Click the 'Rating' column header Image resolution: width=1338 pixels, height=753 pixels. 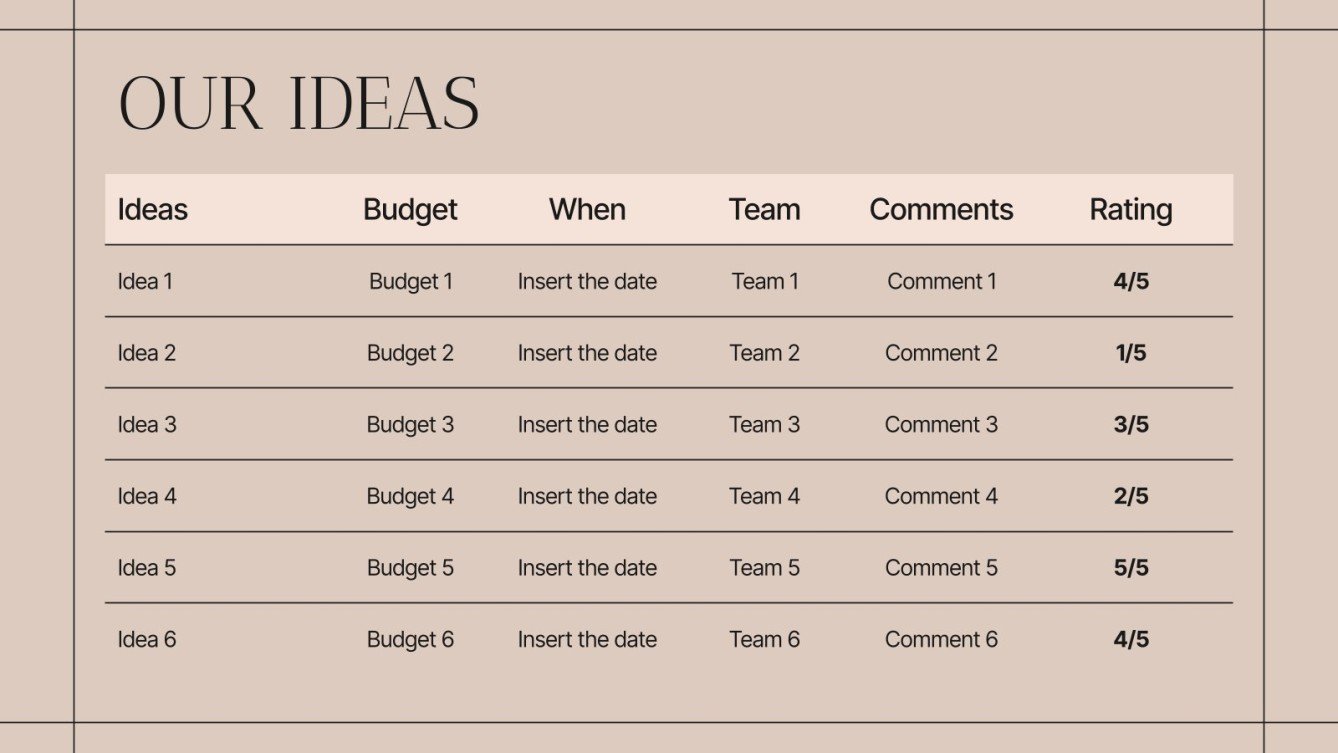(x=1131, y=210)
